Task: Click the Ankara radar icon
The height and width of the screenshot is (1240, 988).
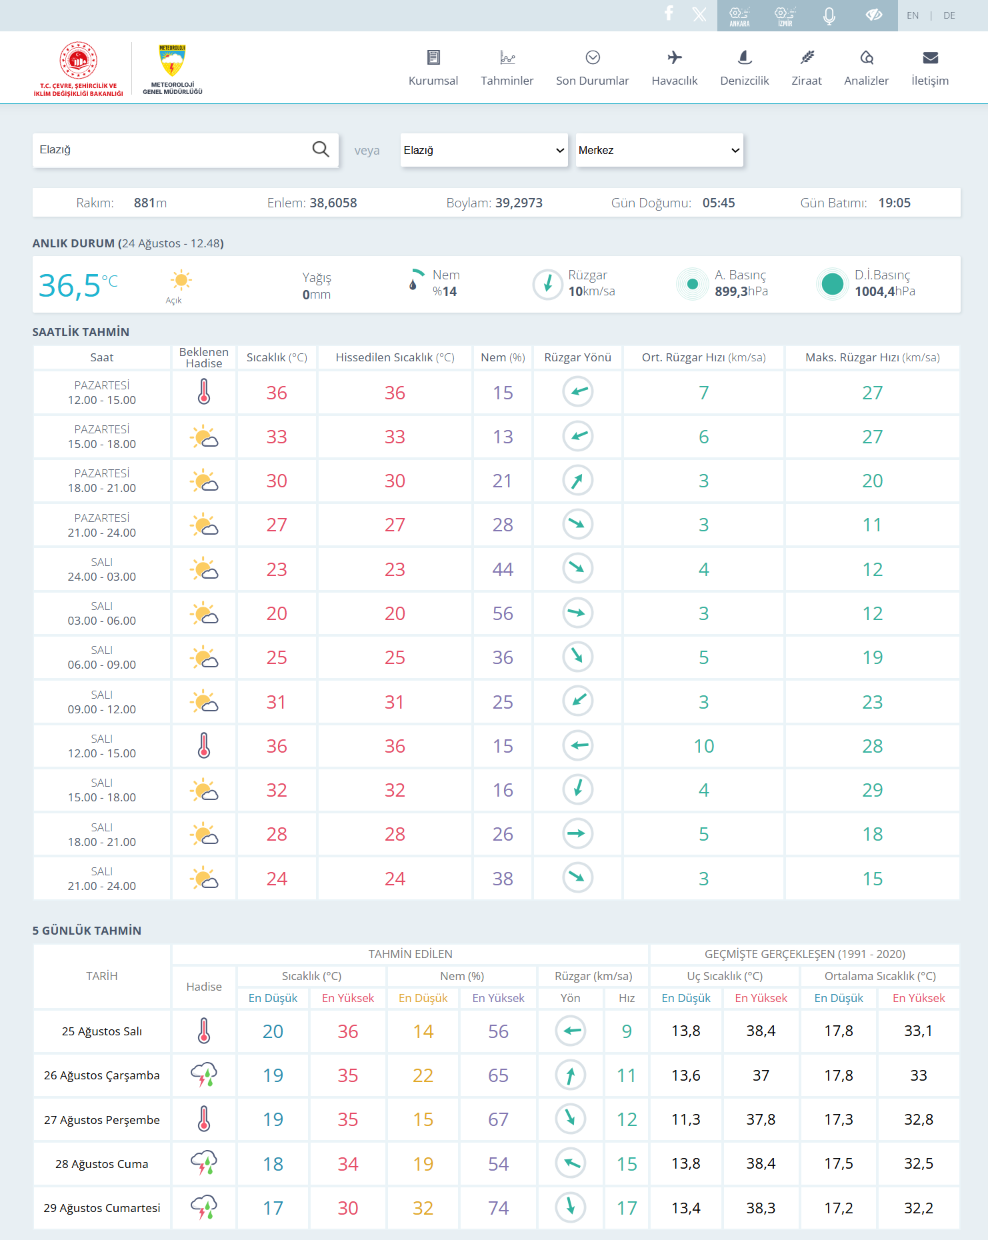Action: tap(739, 15)
